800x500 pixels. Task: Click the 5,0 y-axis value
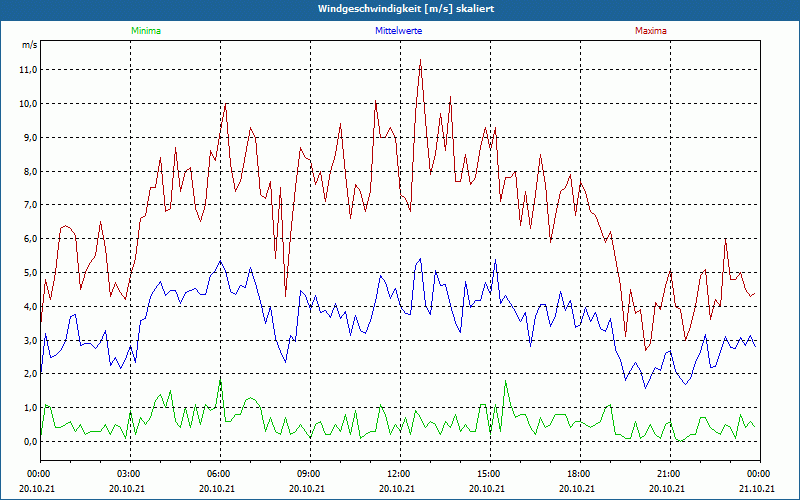[x=30, y=272]
